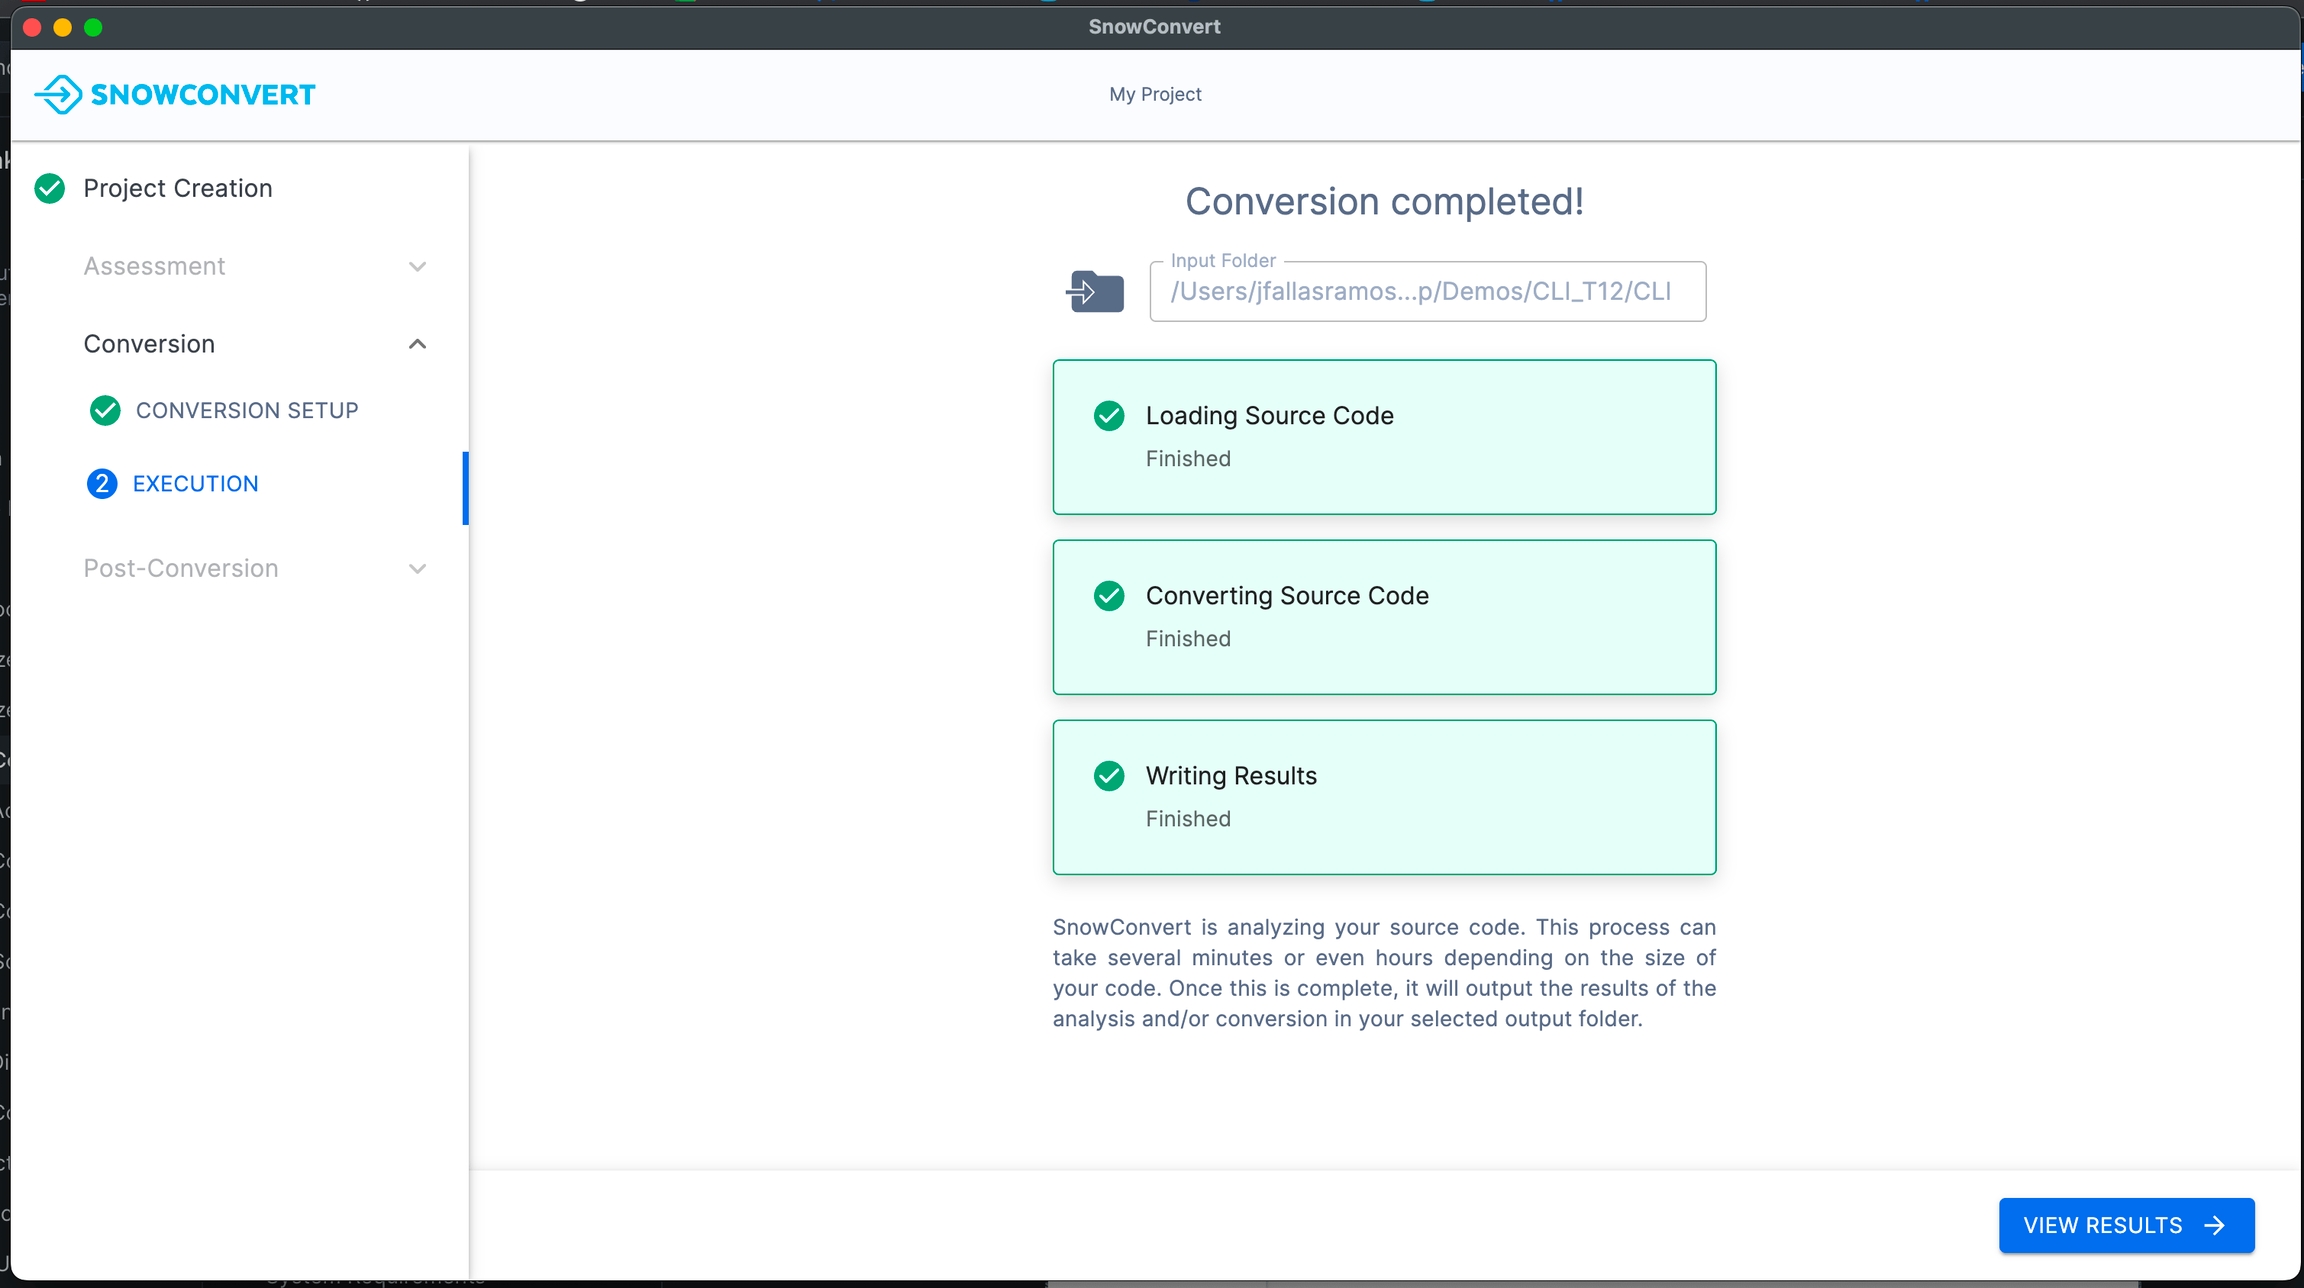Click the input folder icon

[1096, 292]
